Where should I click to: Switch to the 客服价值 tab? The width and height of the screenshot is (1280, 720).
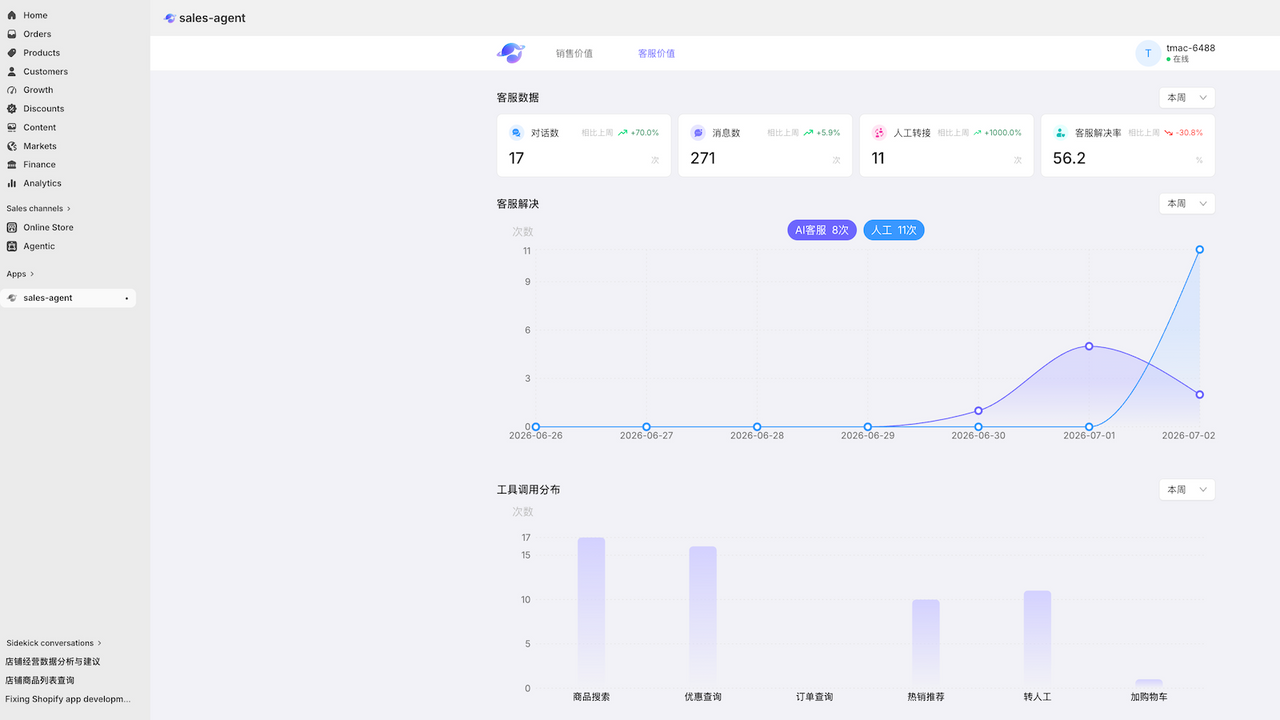656,53
